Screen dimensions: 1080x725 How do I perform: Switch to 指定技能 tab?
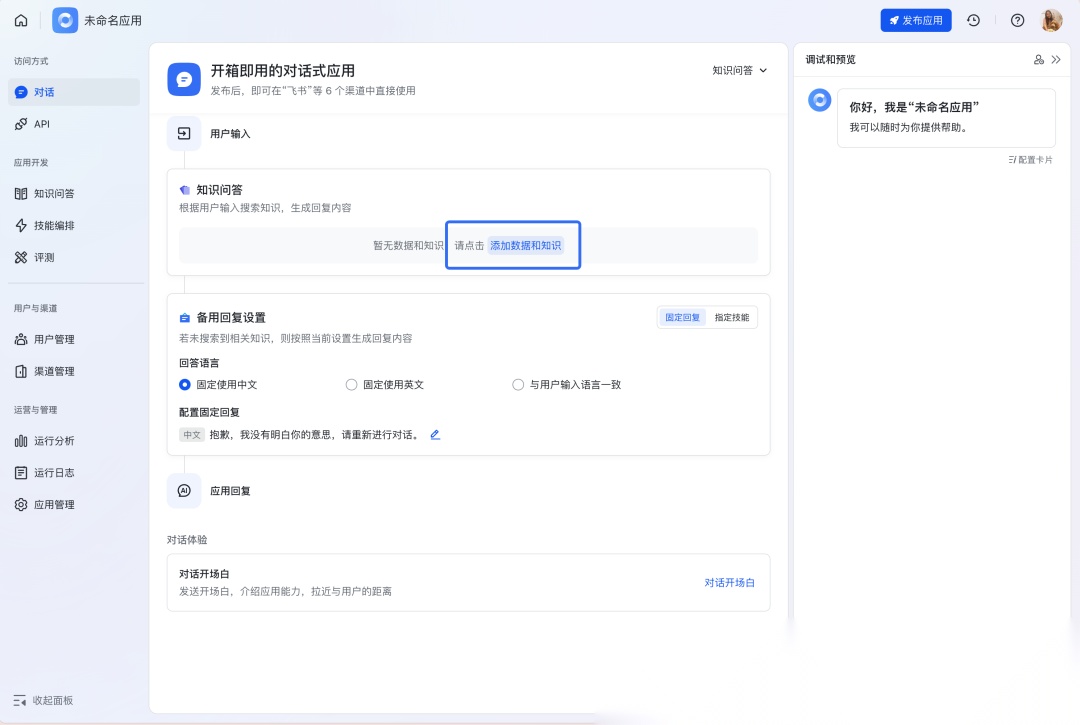731,317
